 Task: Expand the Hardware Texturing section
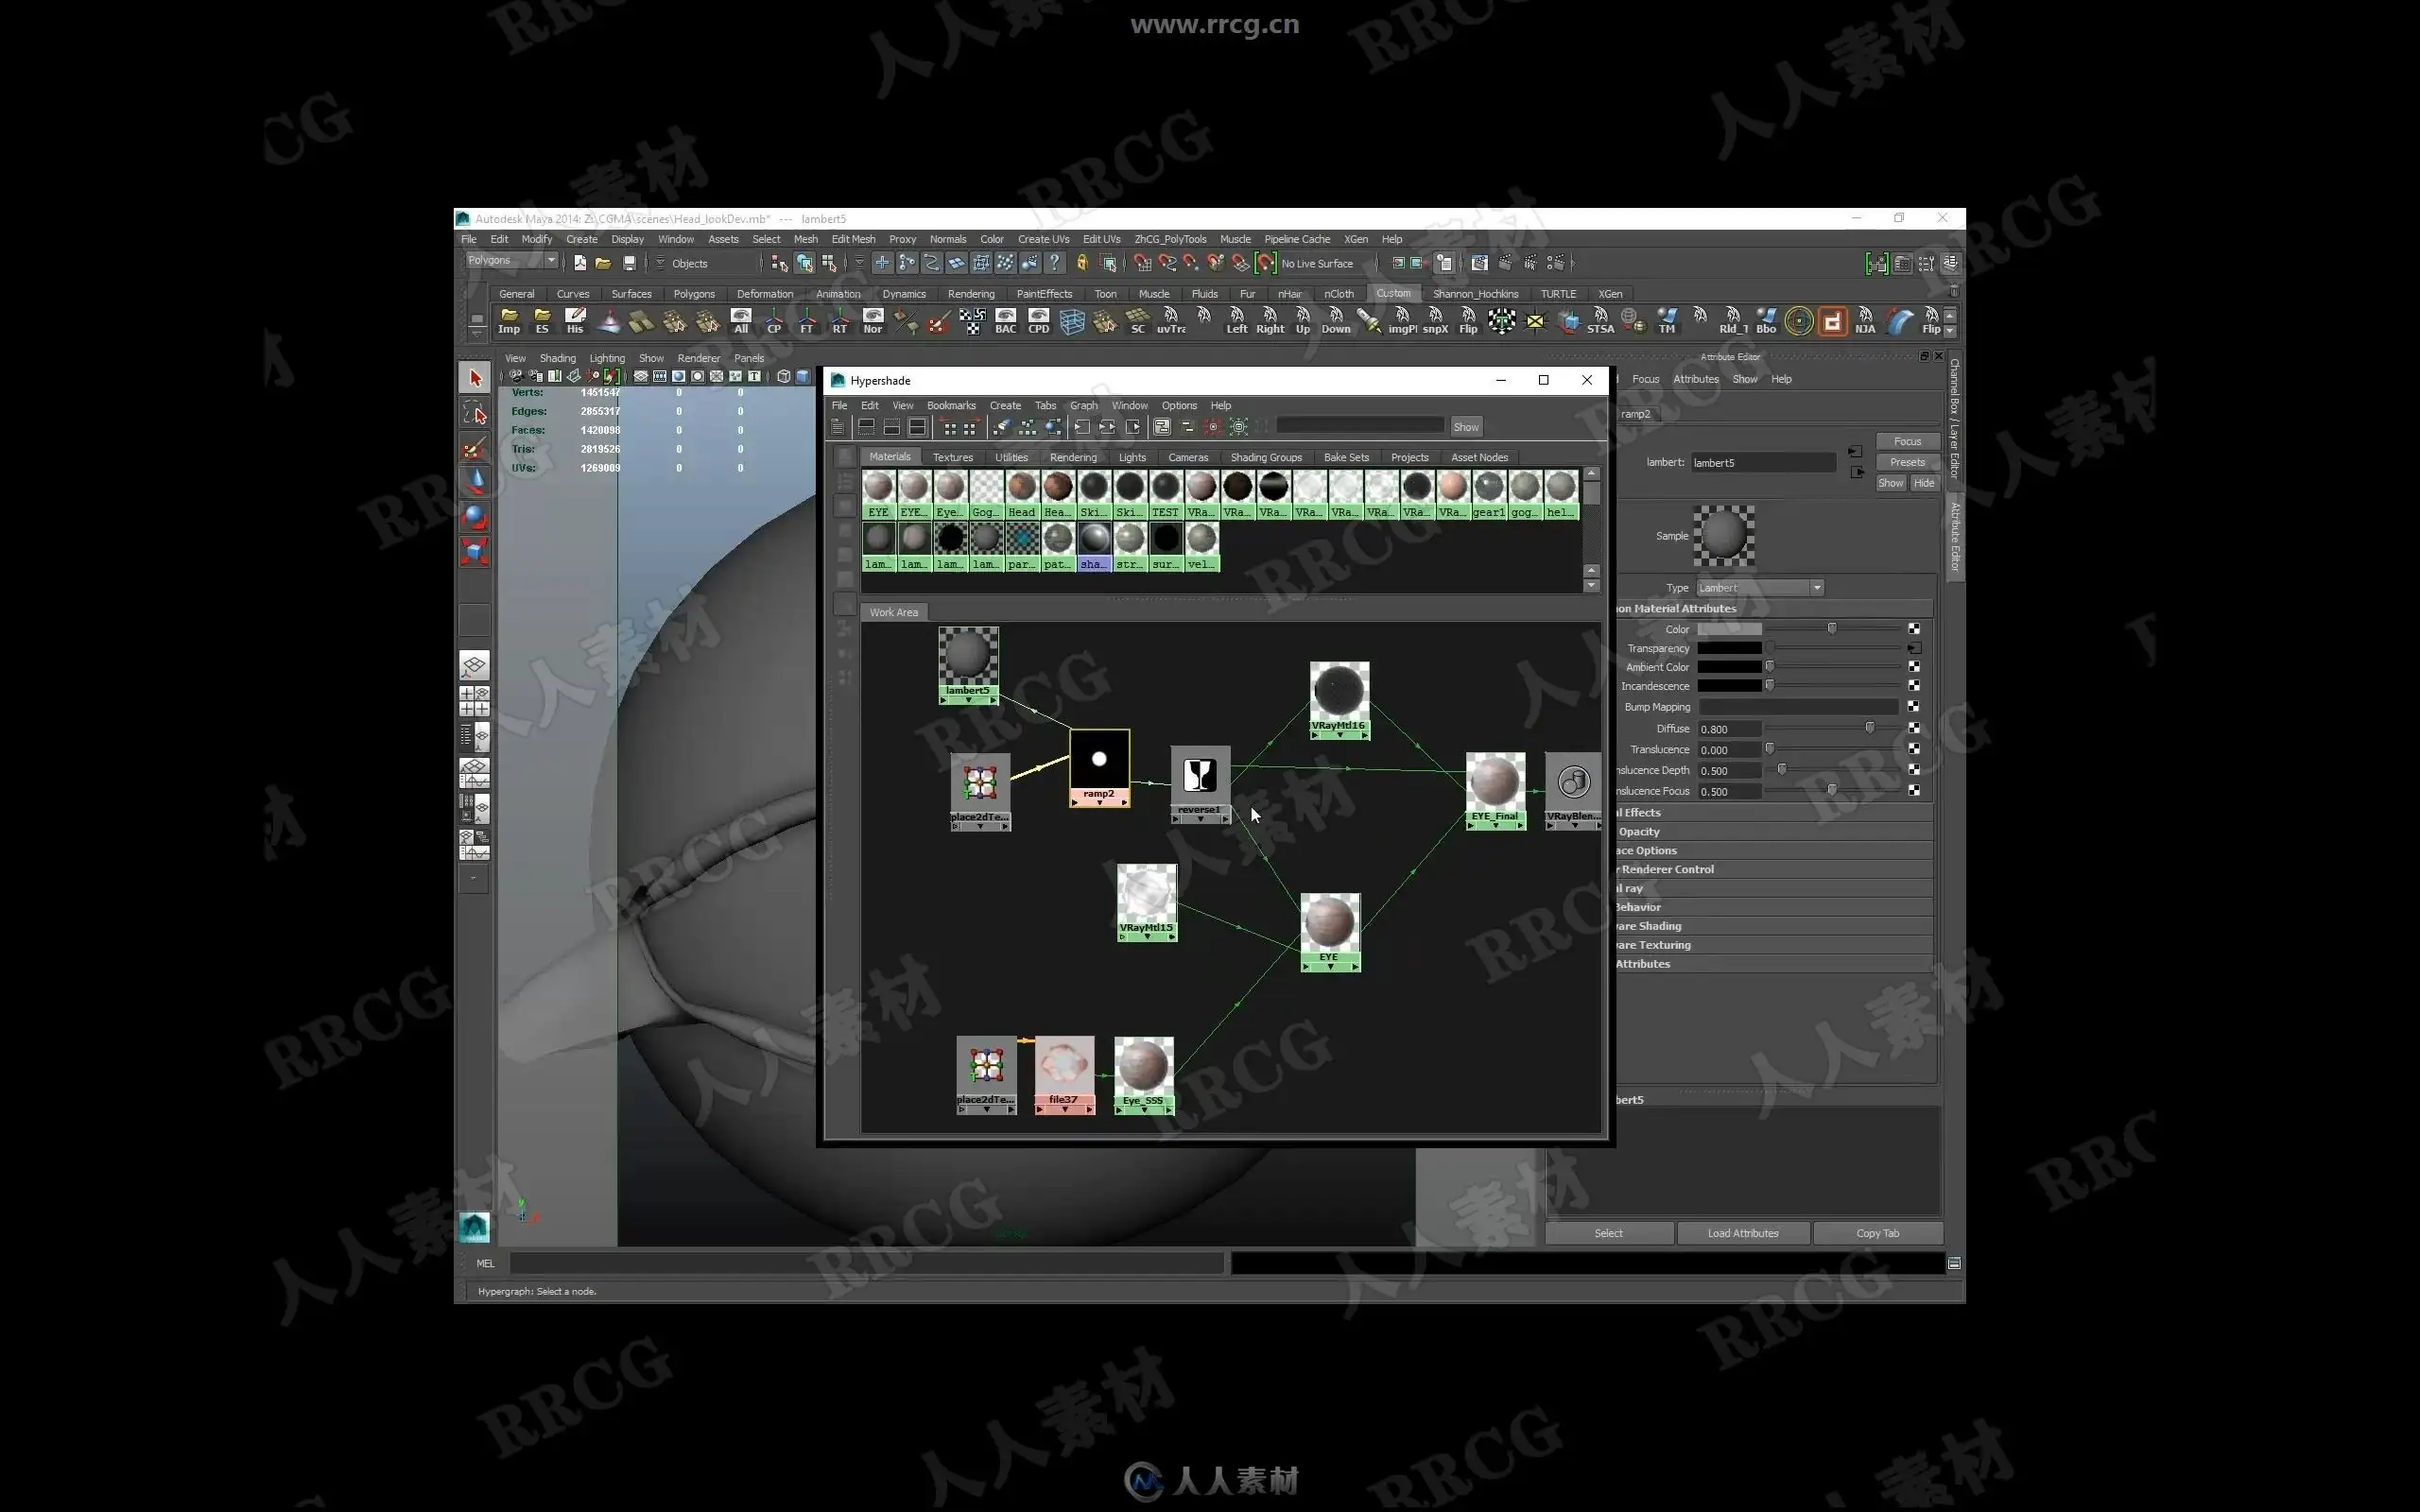1774,945
